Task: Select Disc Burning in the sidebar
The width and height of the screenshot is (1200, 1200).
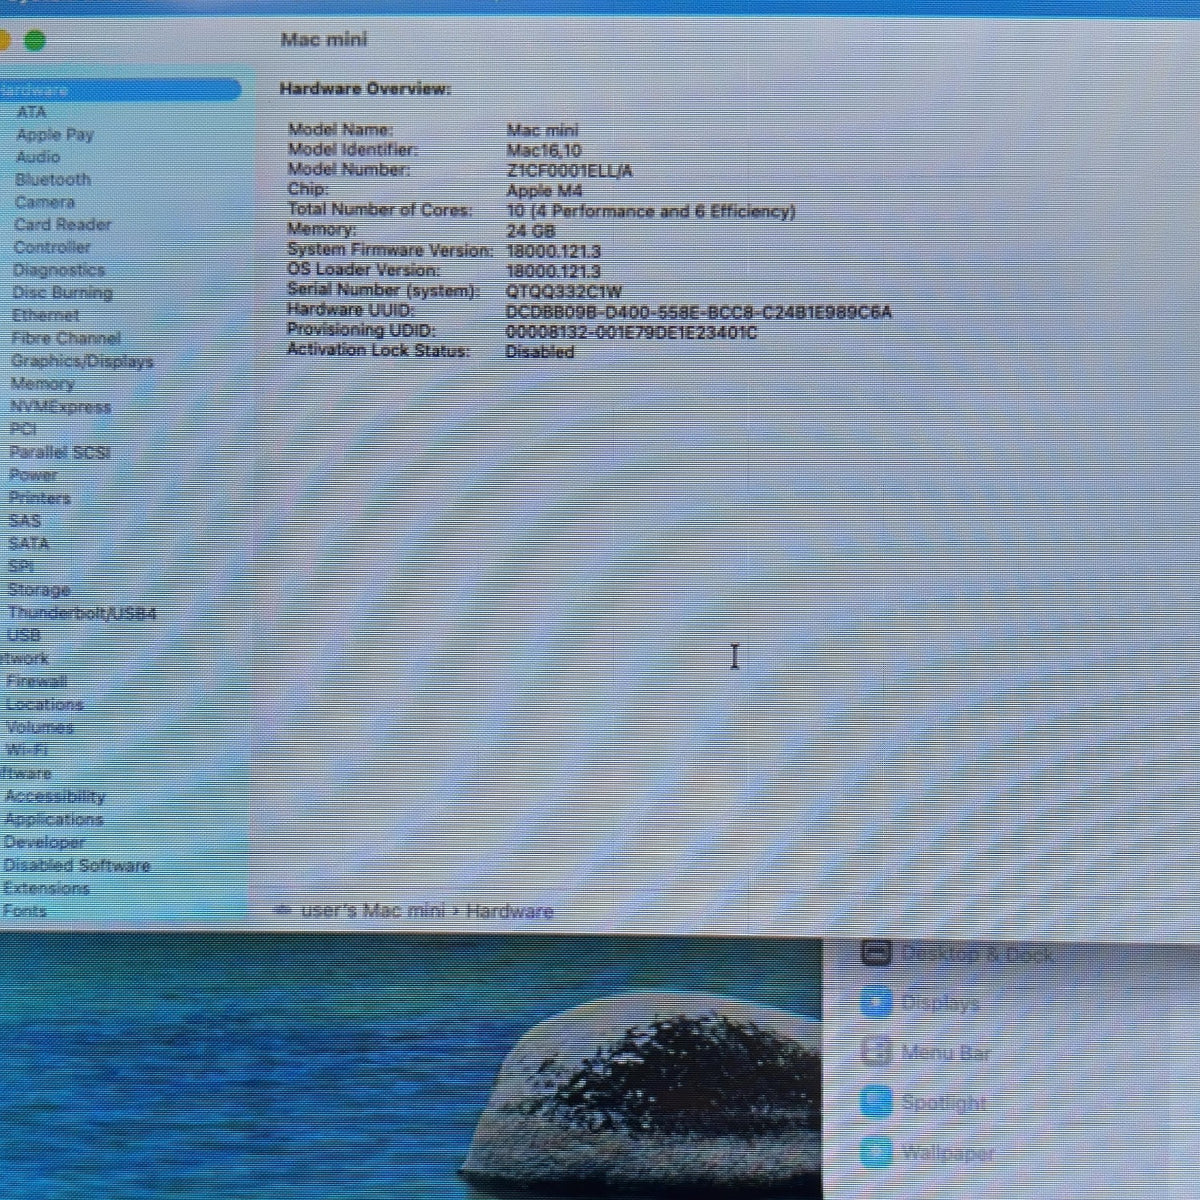Action: tap(62, 293)
